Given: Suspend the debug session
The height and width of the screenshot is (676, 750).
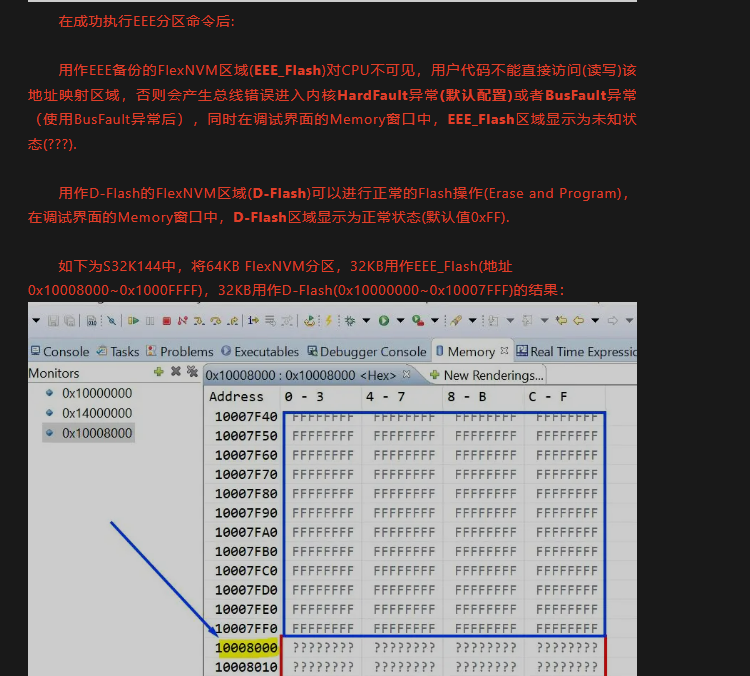Looking at the screenshot, I should point(150,321).
